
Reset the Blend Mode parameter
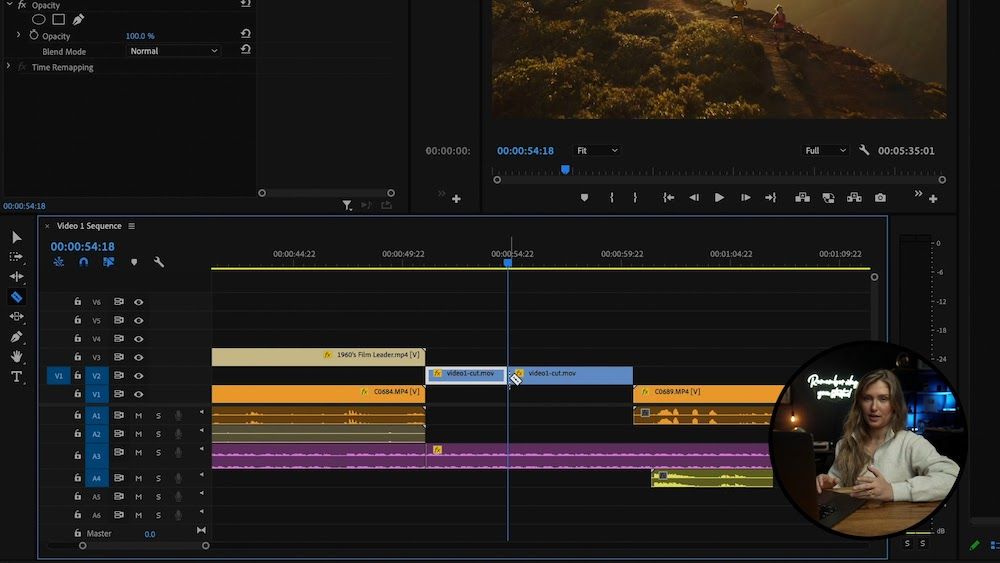[x=246, y=50]
